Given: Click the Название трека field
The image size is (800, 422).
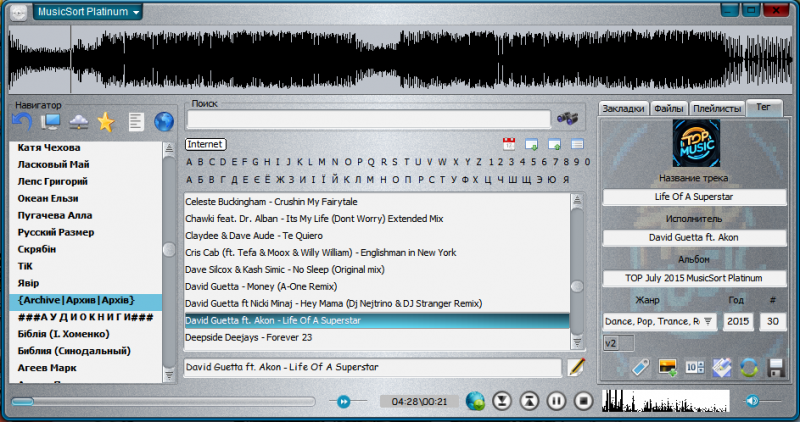Looking at the screenshot, I should 694,197.
